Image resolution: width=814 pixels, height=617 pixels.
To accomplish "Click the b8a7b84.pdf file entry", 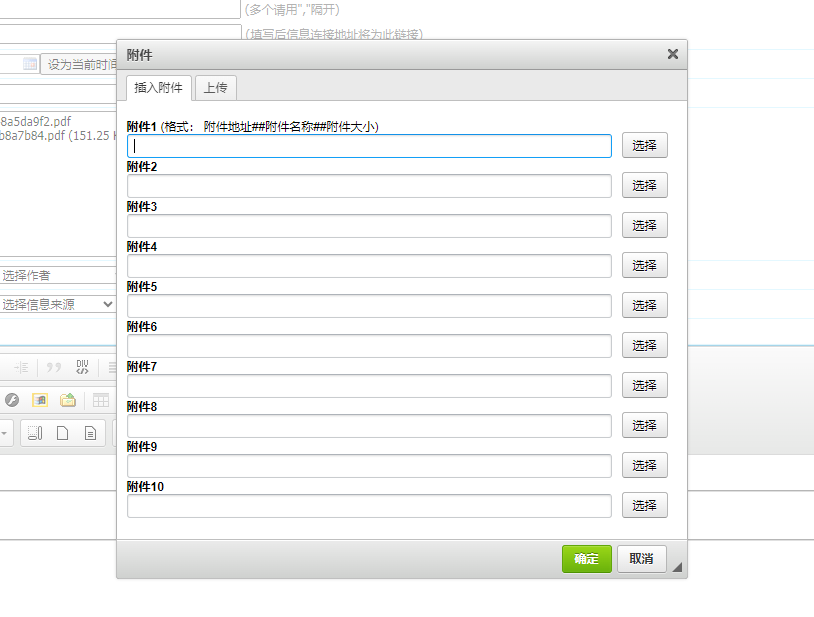I will (x=57, y=136).
